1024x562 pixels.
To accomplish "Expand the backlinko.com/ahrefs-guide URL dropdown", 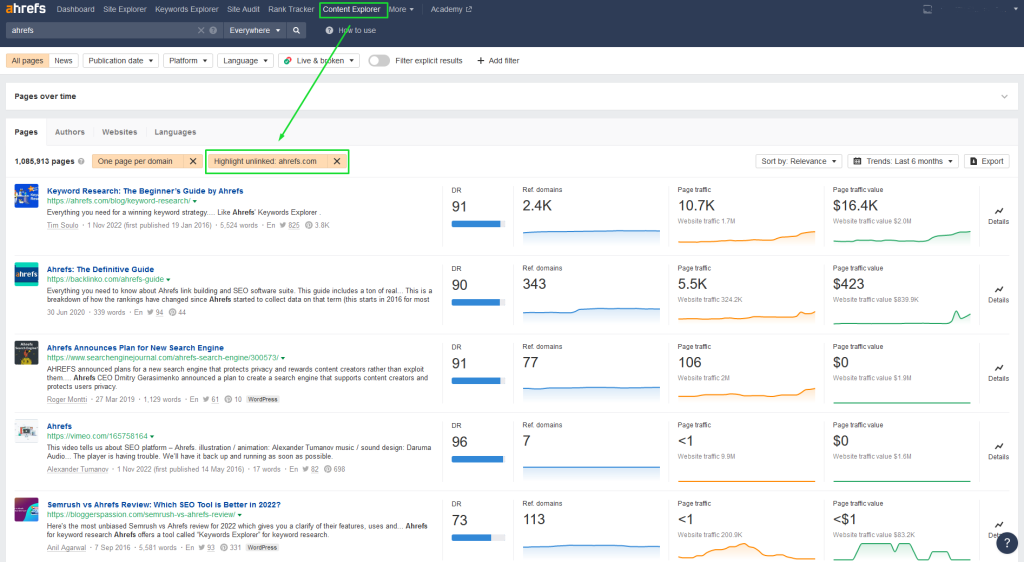I will [x=168, y=279].
